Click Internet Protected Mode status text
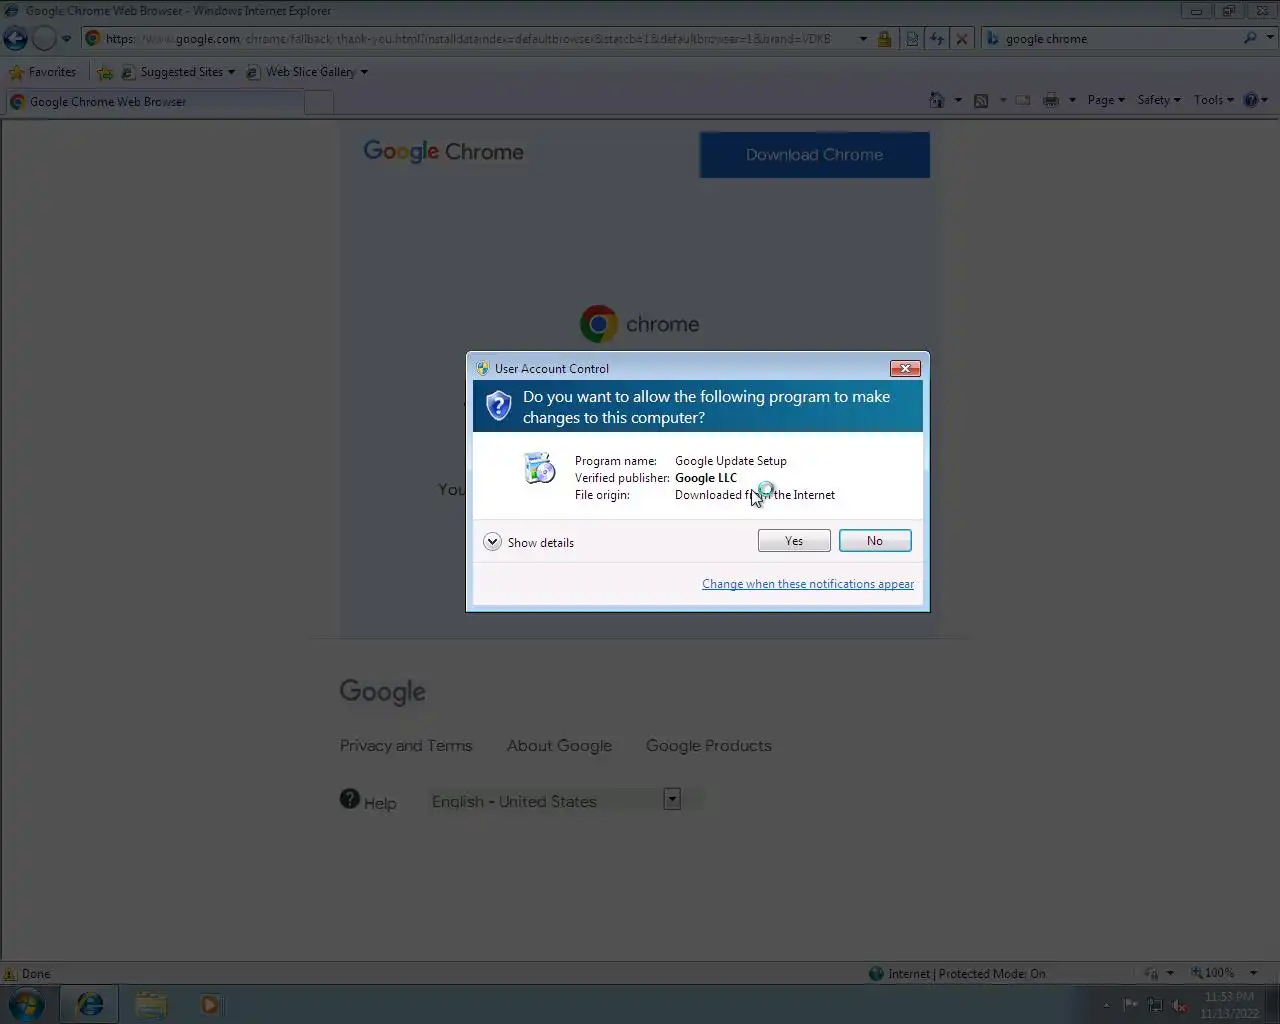Viewport: 1280px width, 1024px height. tap(966, 974)
